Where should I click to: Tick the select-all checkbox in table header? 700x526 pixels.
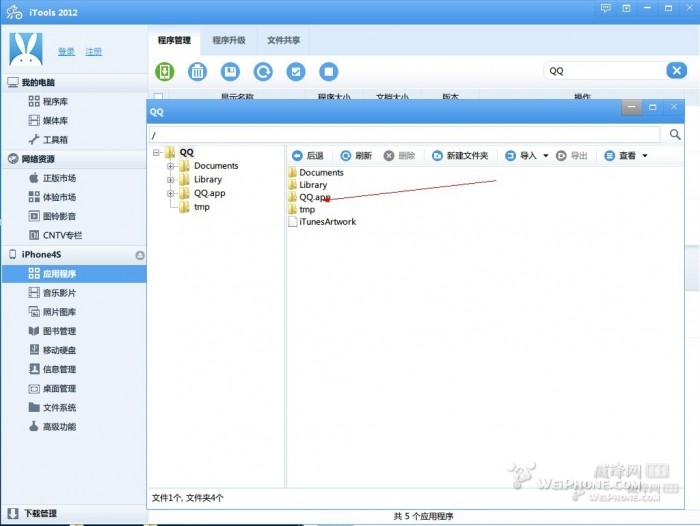pos(158,97)
